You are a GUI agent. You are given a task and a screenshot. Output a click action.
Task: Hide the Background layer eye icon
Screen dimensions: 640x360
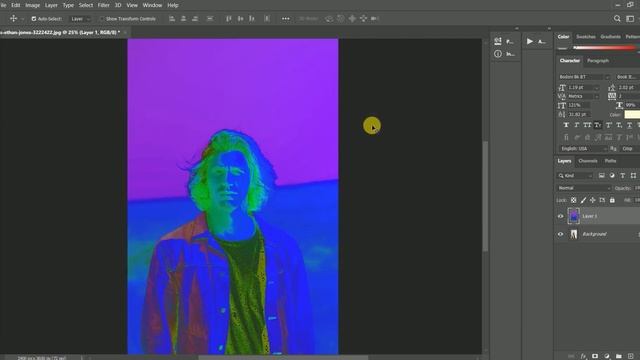pyautogui.click(x=560, y=234)
